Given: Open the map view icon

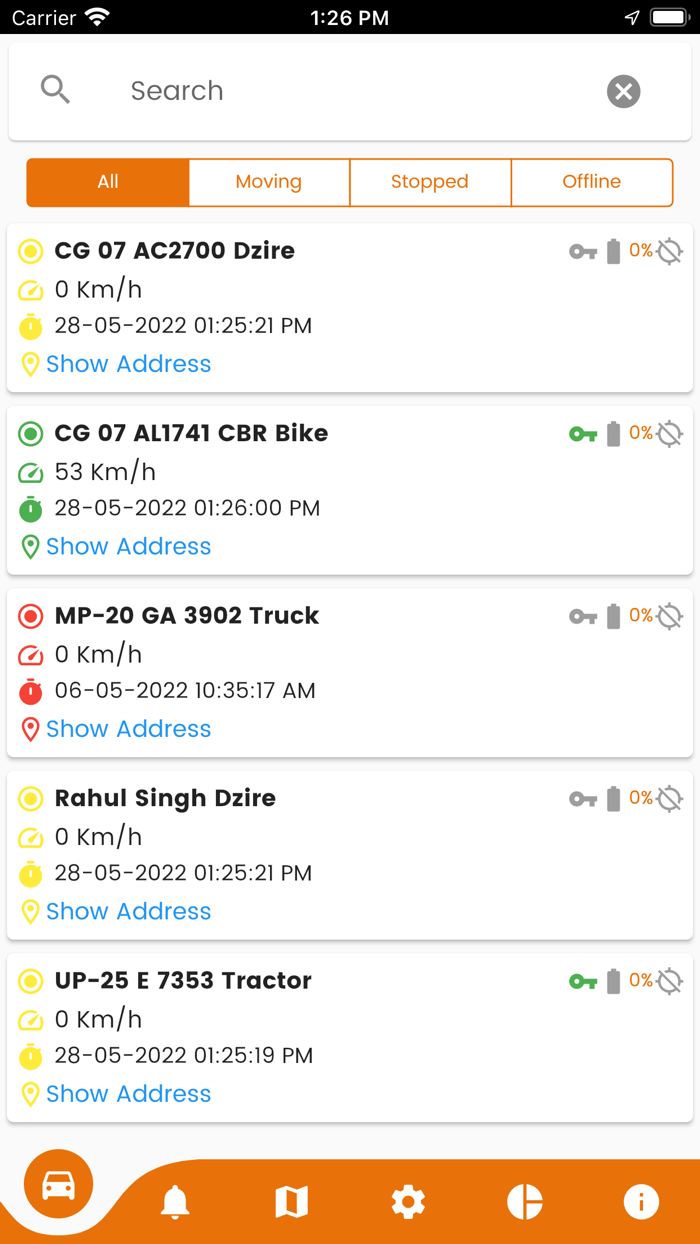Looking at the screenshot, I should [292, 1202].
